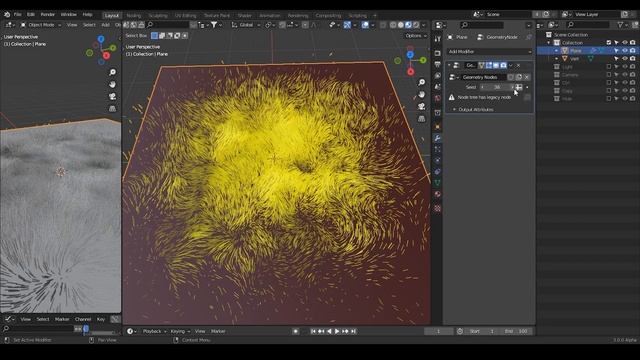Click the zoom magnifier icon in left viewport
Screen dimensions: 640x360
pyautogui.click(x=112, y=72)
